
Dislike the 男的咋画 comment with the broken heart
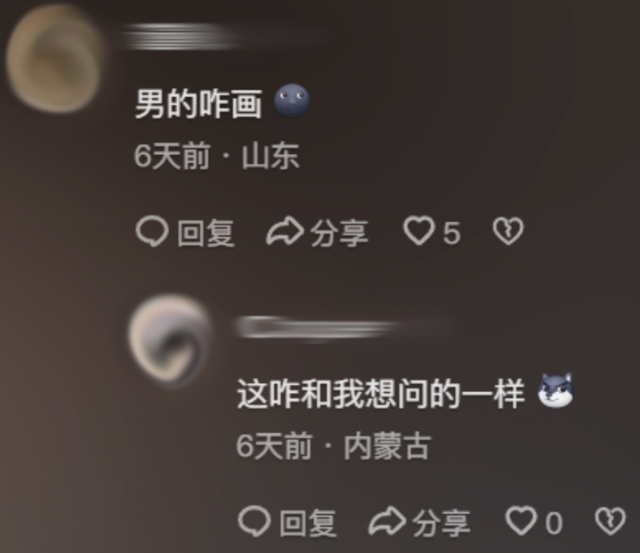tap(508, 231)
